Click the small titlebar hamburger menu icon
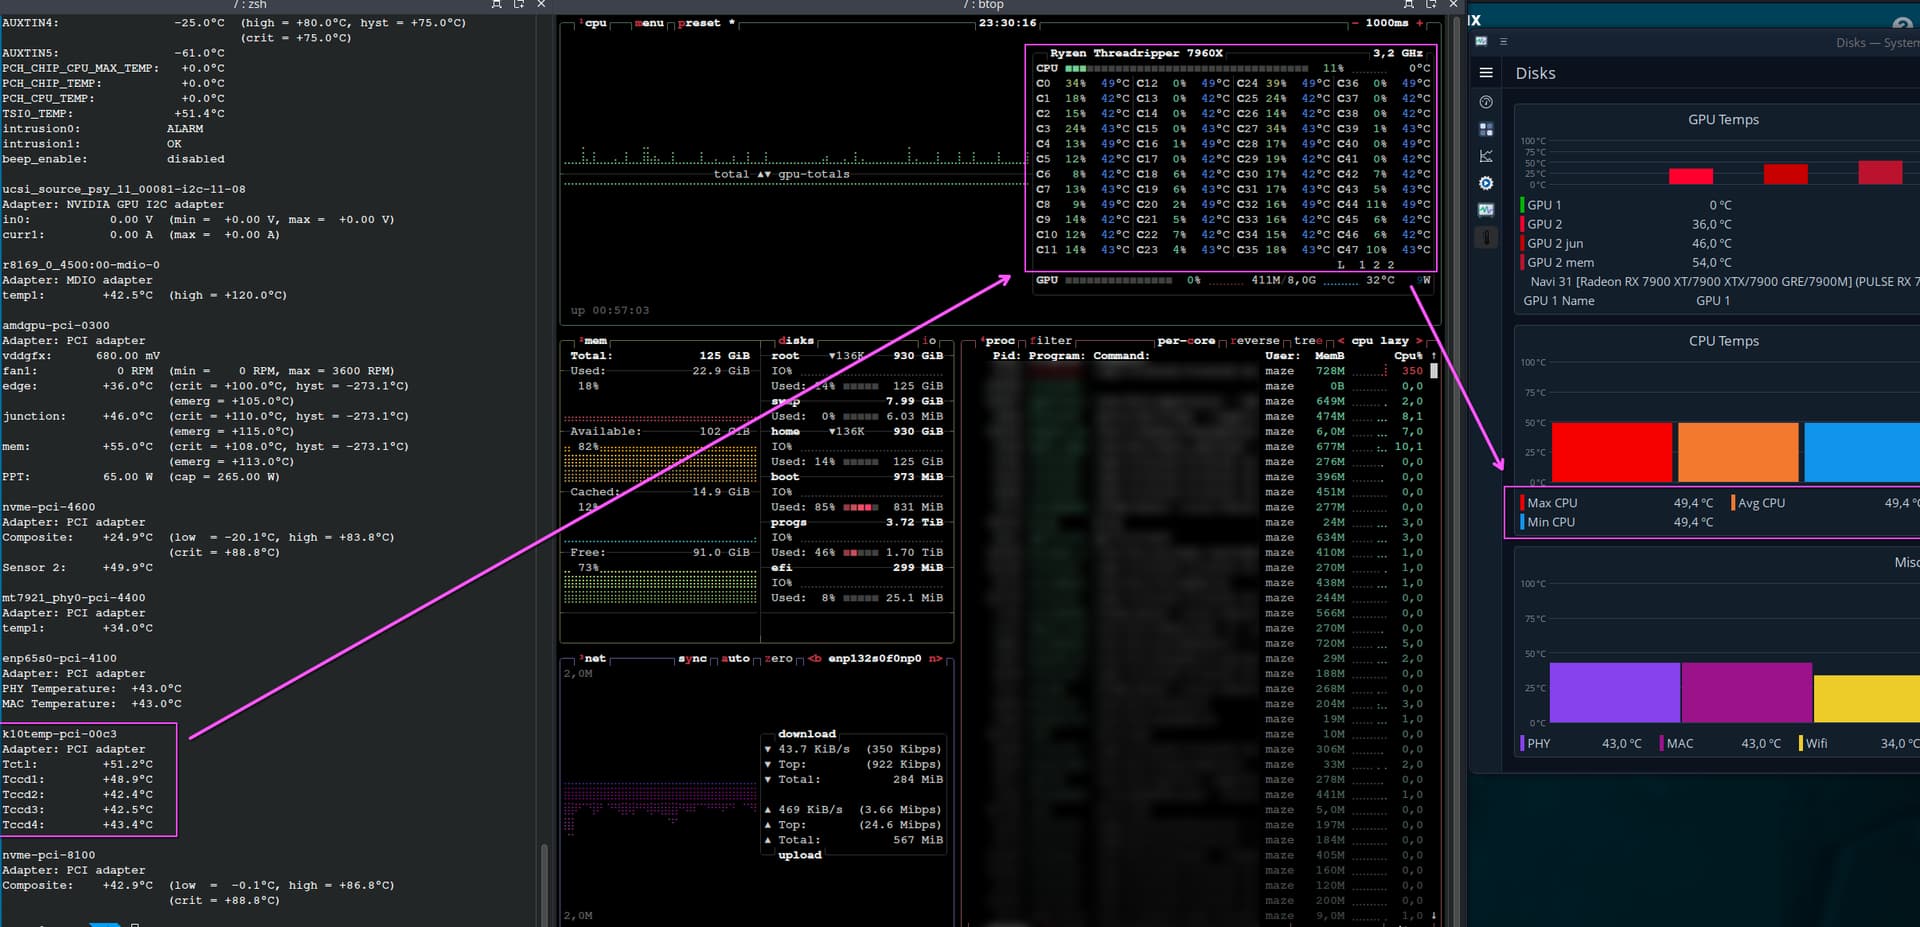 (1503, 42)
